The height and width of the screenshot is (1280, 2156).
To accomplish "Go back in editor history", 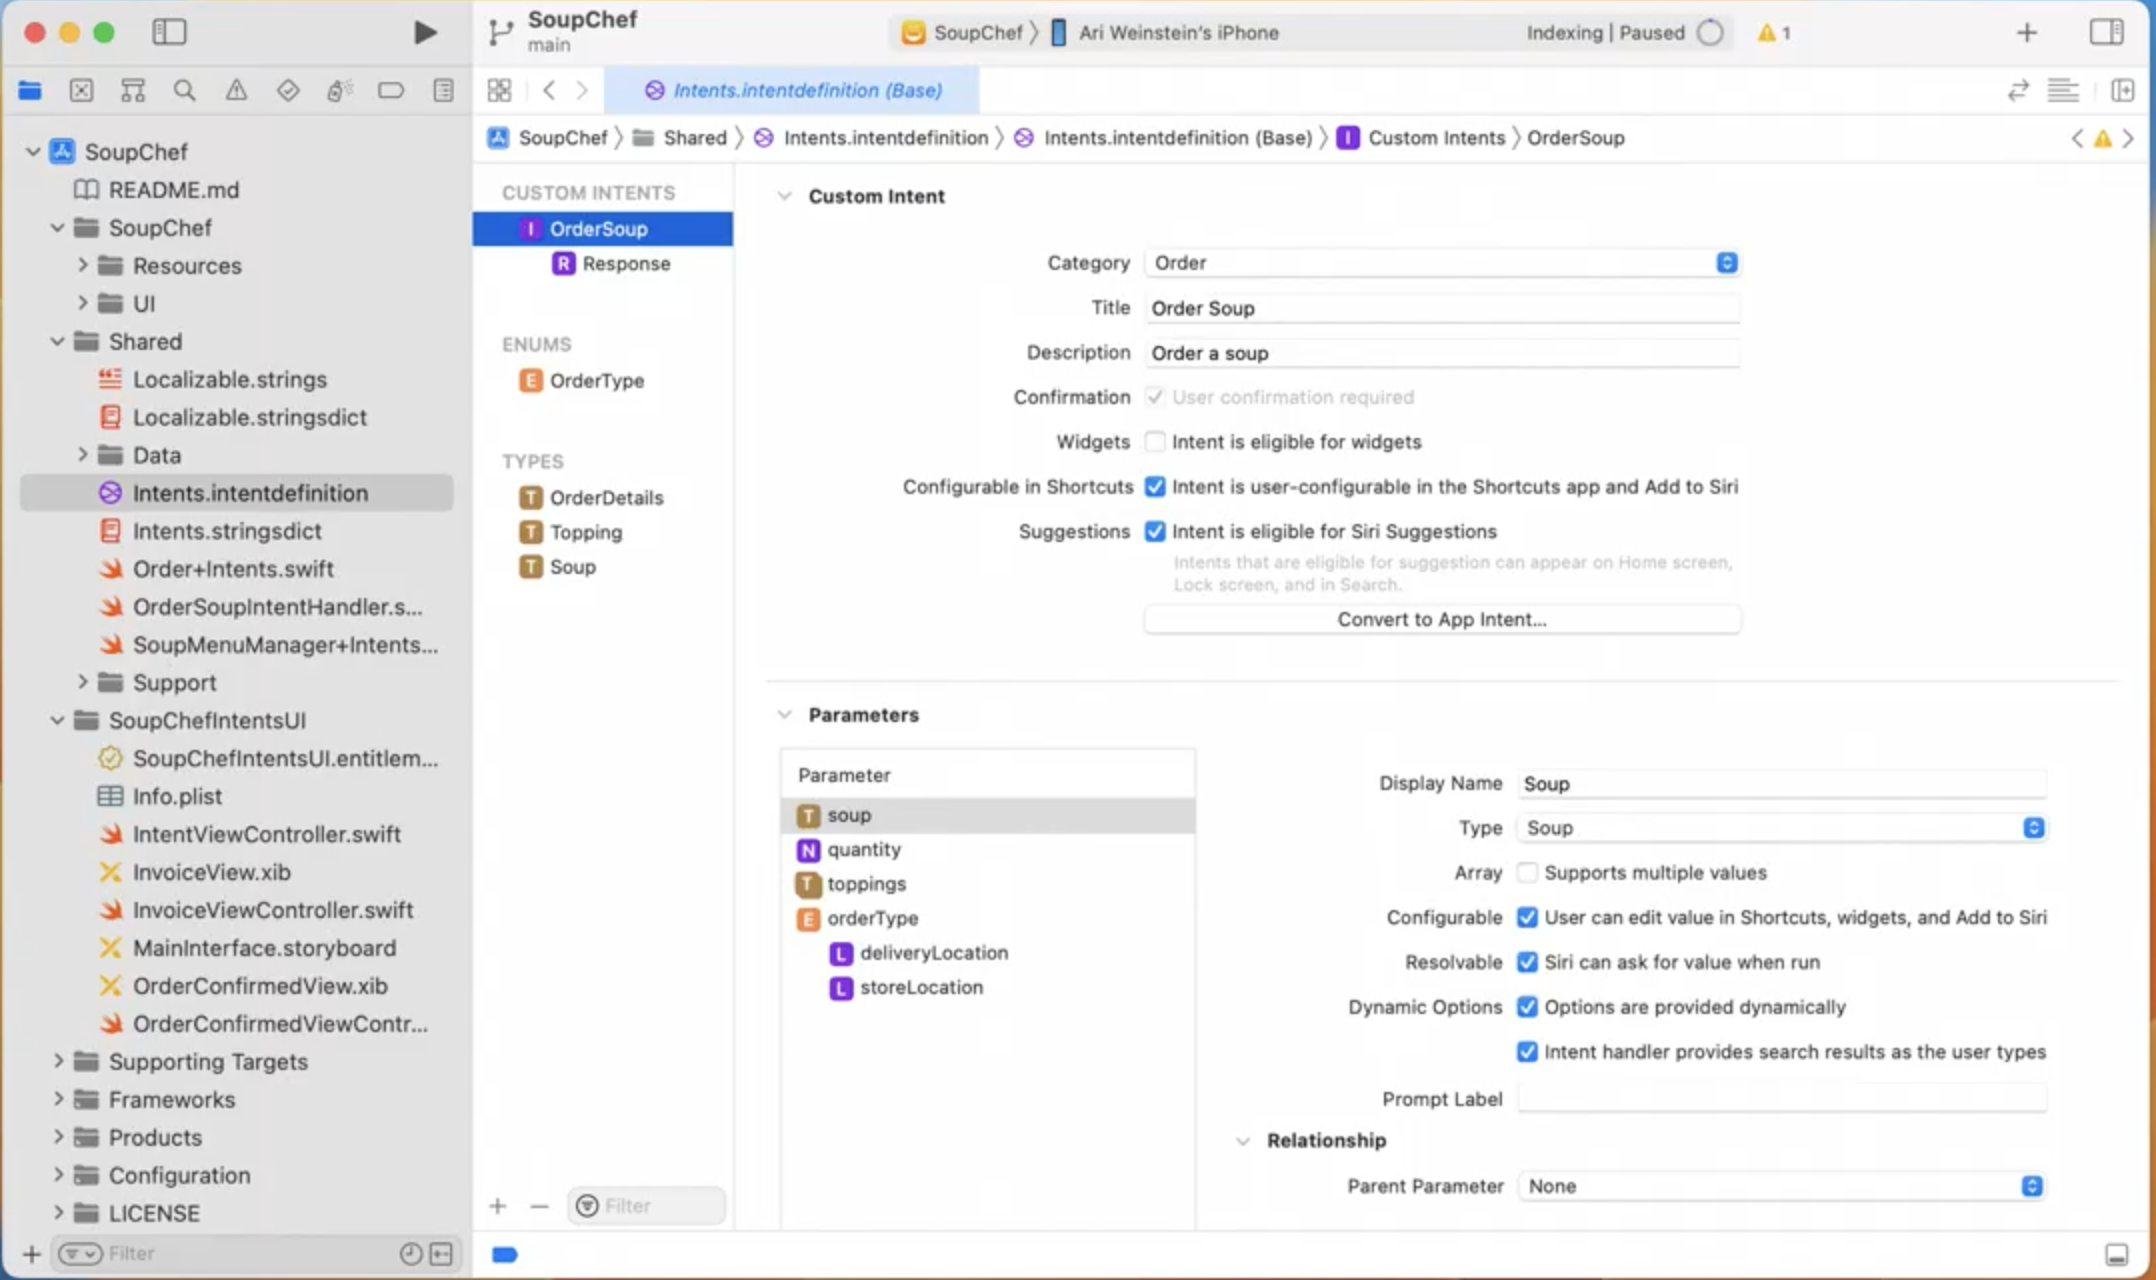I will (549, 90).
